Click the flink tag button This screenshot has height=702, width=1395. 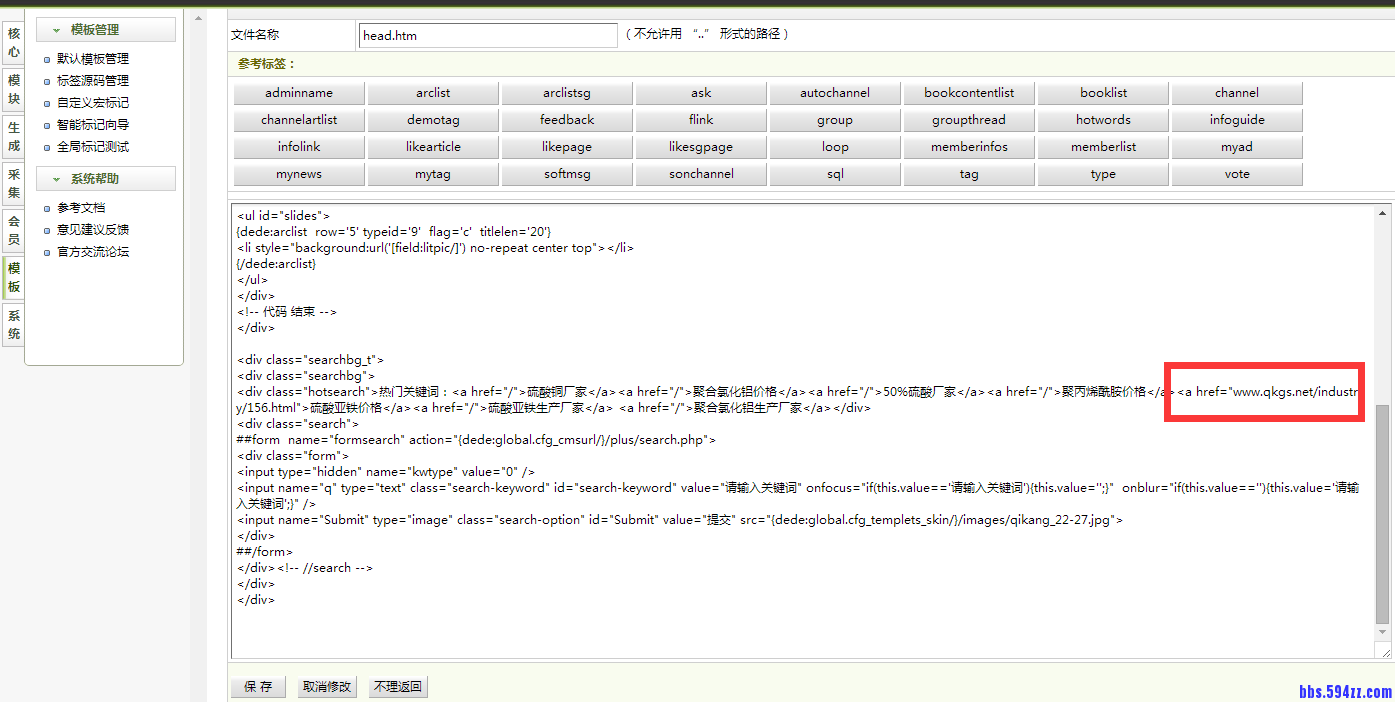click(x=701, y=120)
